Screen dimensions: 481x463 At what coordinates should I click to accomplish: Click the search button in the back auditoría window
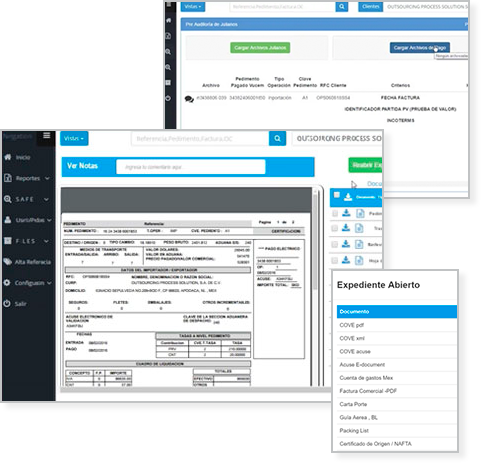[x=342, y=6]
